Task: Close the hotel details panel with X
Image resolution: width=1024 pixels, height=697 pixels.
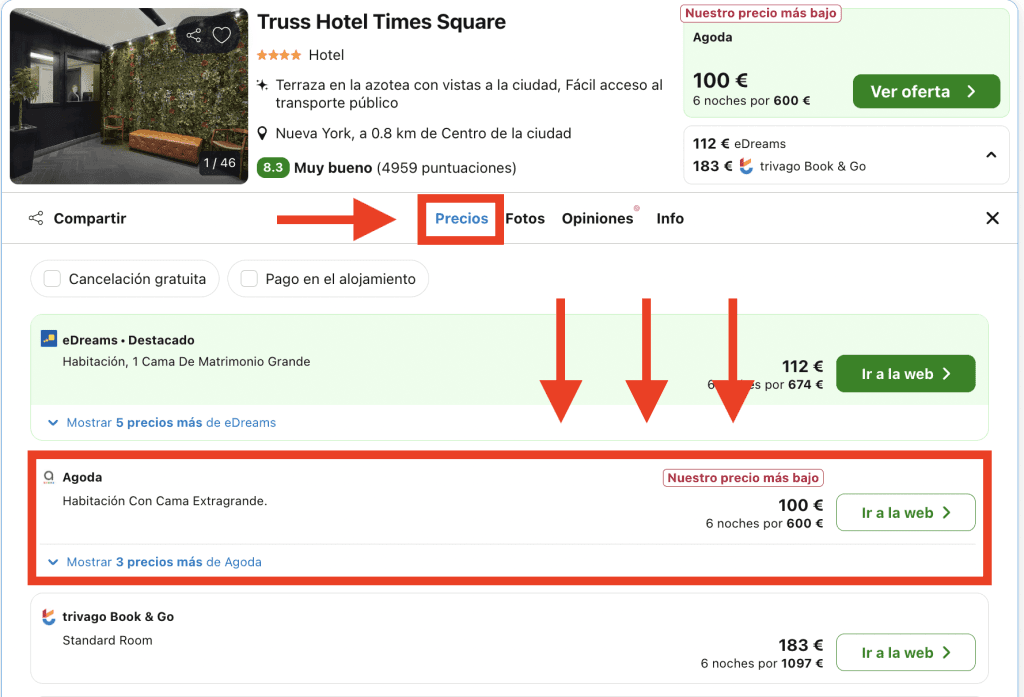Action: point(992,218)
